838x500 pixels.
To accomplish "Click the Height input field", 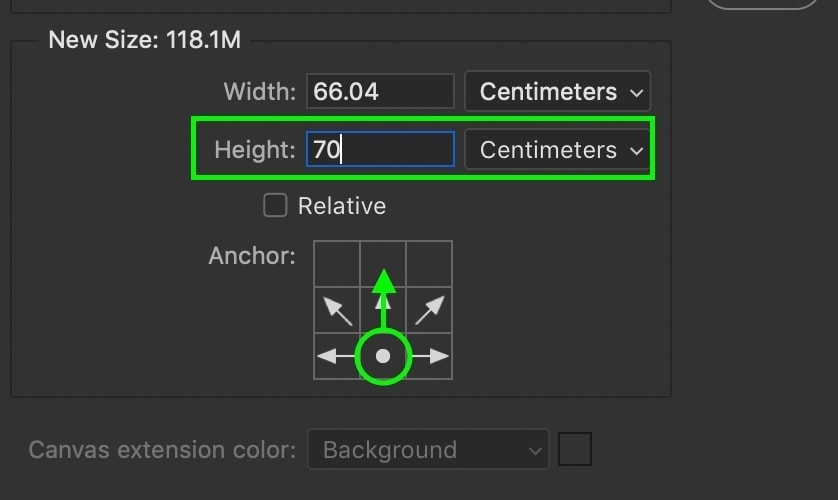I will coord(380,149).
